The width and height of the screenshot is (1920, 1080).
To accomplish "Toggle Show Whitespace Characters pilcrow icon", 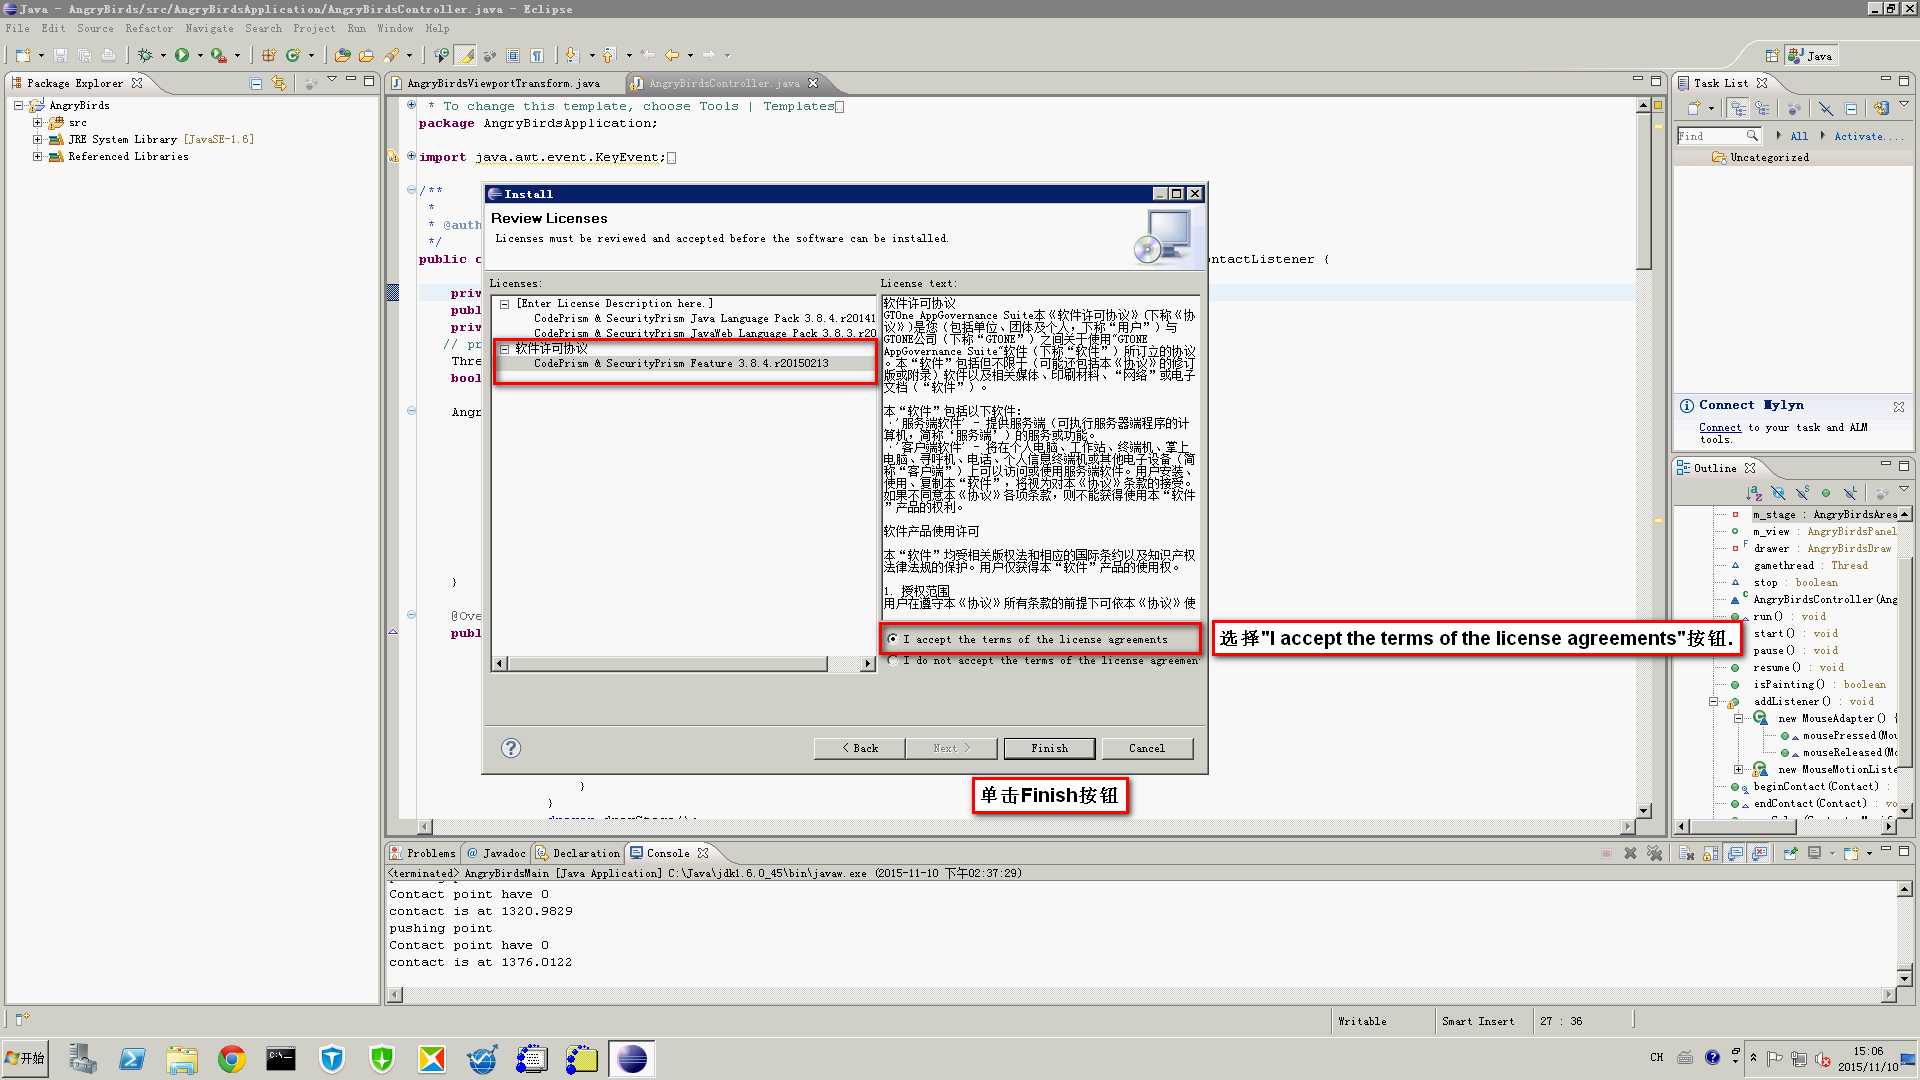I will tap(537, 56).
